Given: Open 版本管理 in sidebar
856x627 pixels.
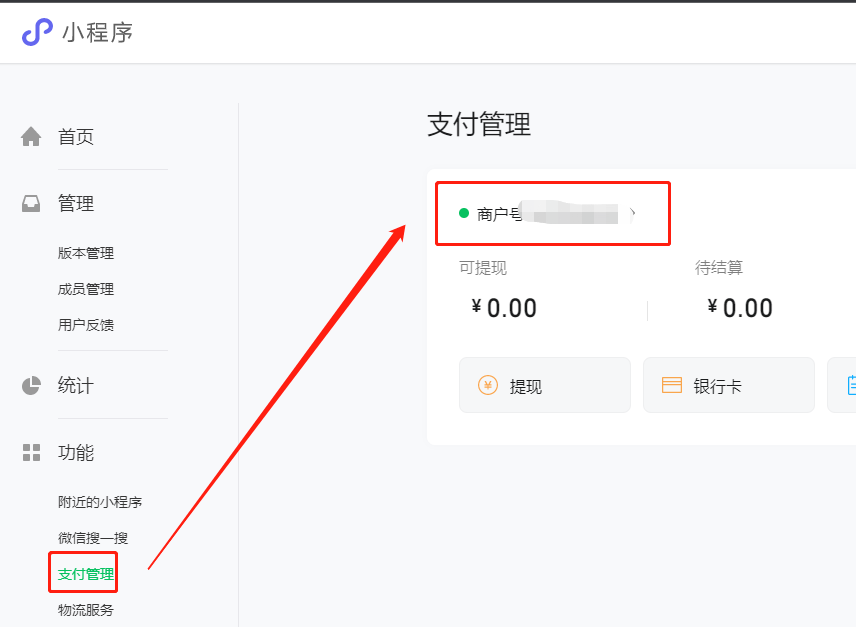Looking at the screenshot, I should [86, 253].
